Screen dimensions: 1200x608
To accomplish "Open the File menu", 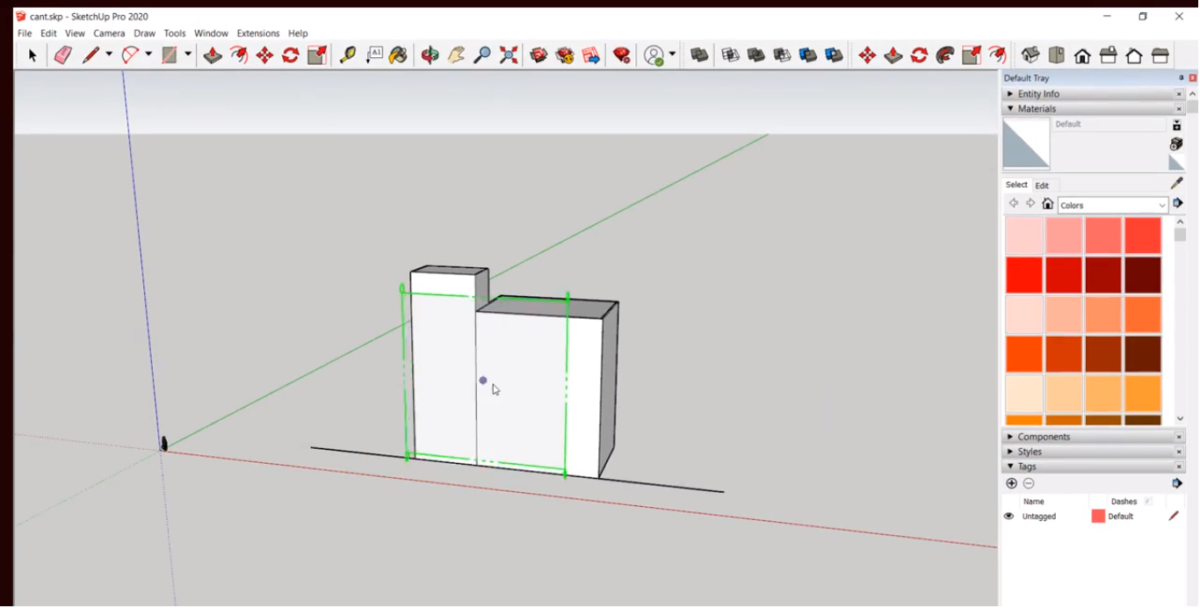I will pos(24,33).
